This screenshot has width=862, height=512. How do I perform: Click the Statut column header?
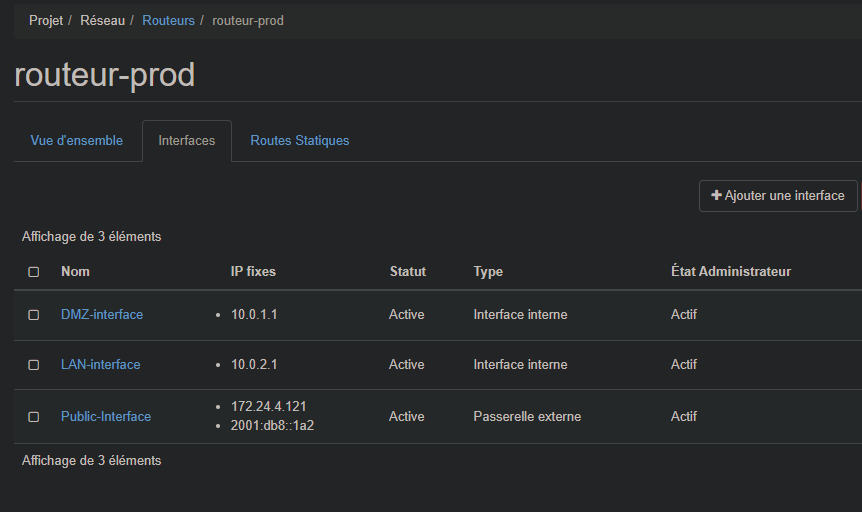point(407,272)
